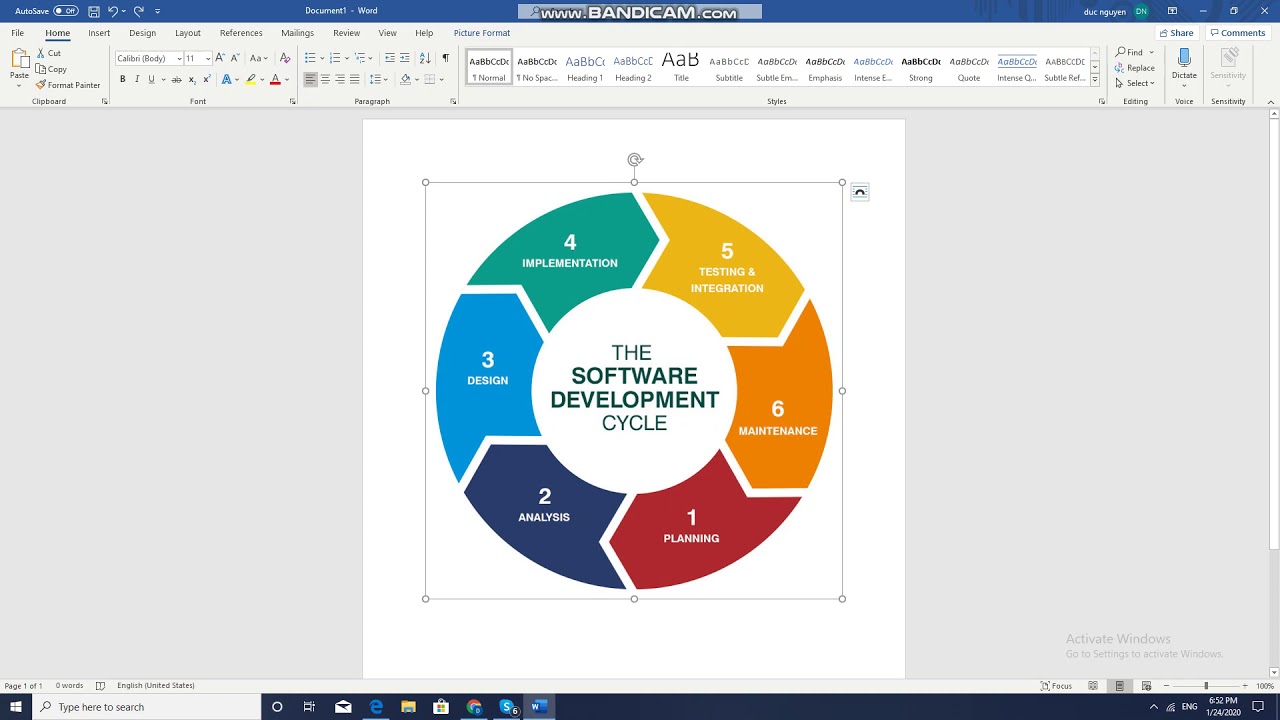Open the Line Spacing dropdown

378,79
